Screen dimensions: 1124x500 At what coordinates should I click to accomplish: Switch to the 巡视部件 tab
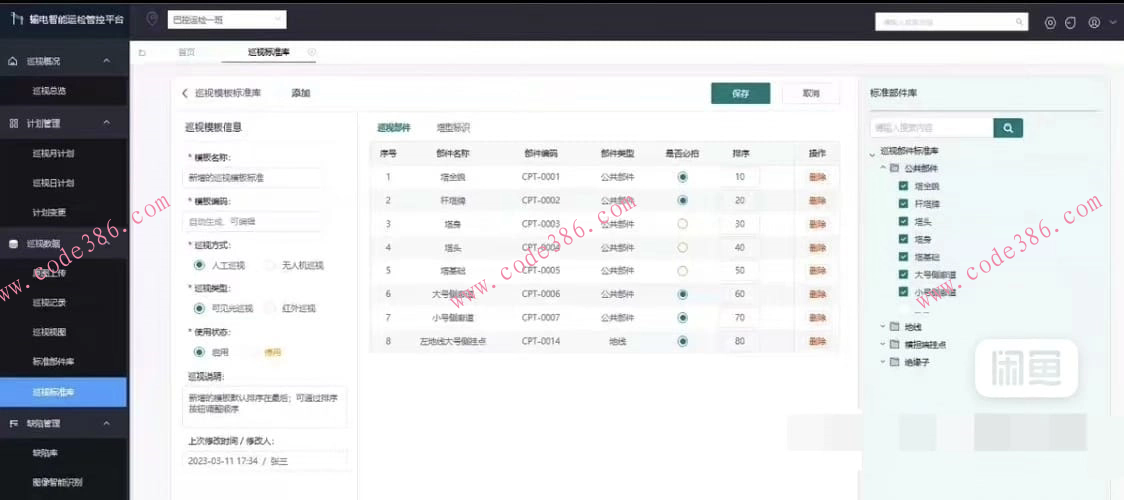point(394,128)
